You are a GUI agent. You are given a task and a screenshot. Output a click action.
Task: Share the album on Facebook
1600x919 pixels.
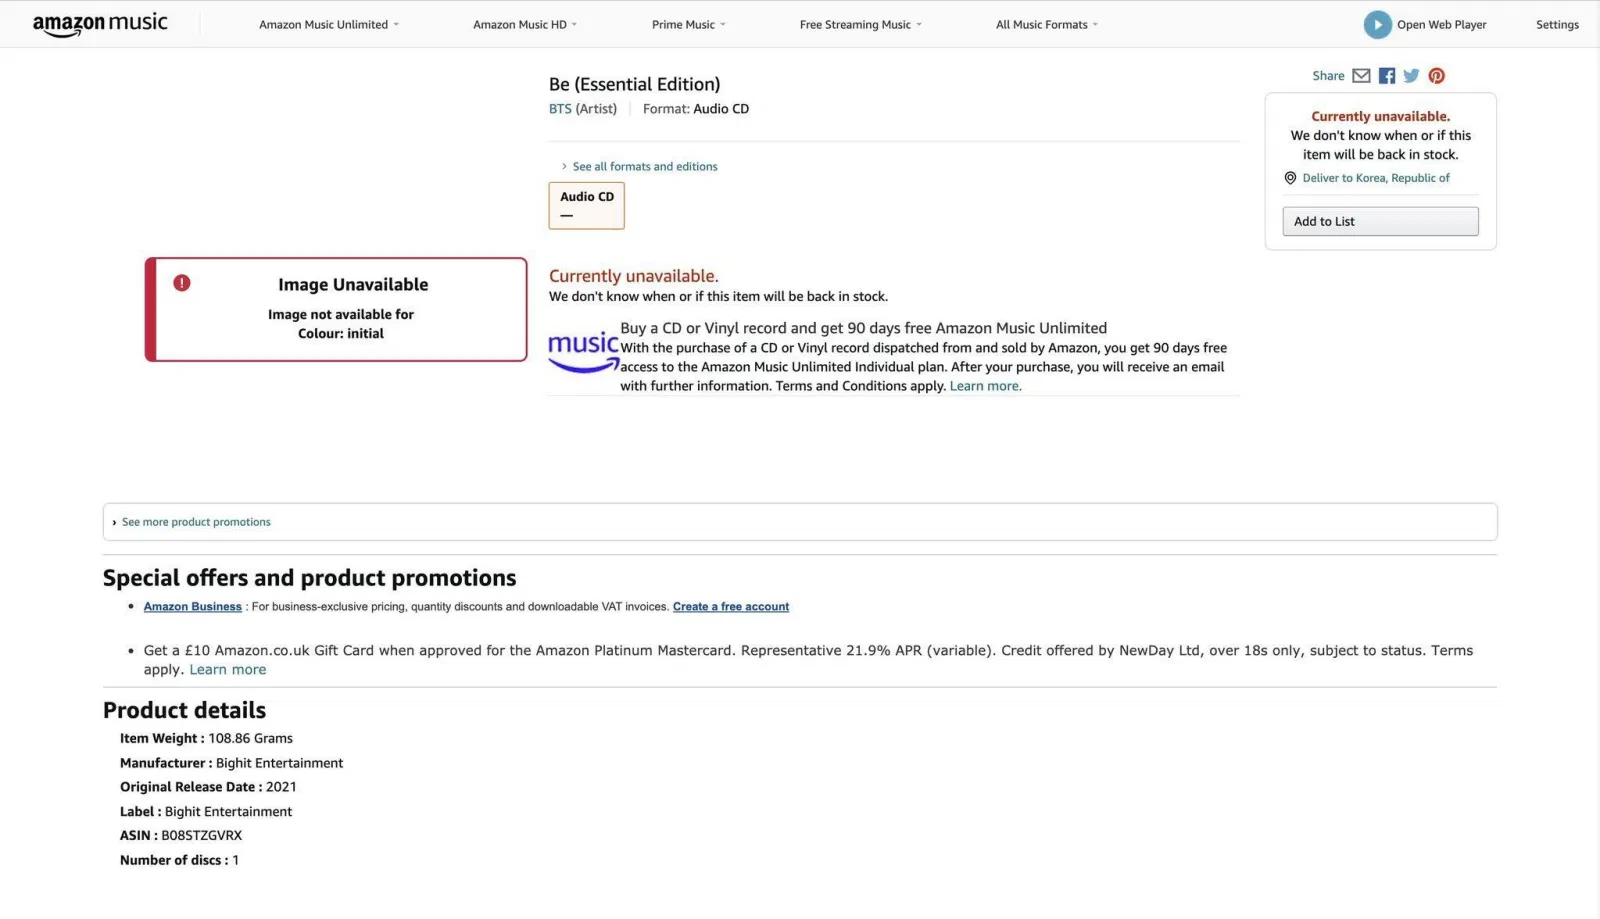pos(1385,75)
